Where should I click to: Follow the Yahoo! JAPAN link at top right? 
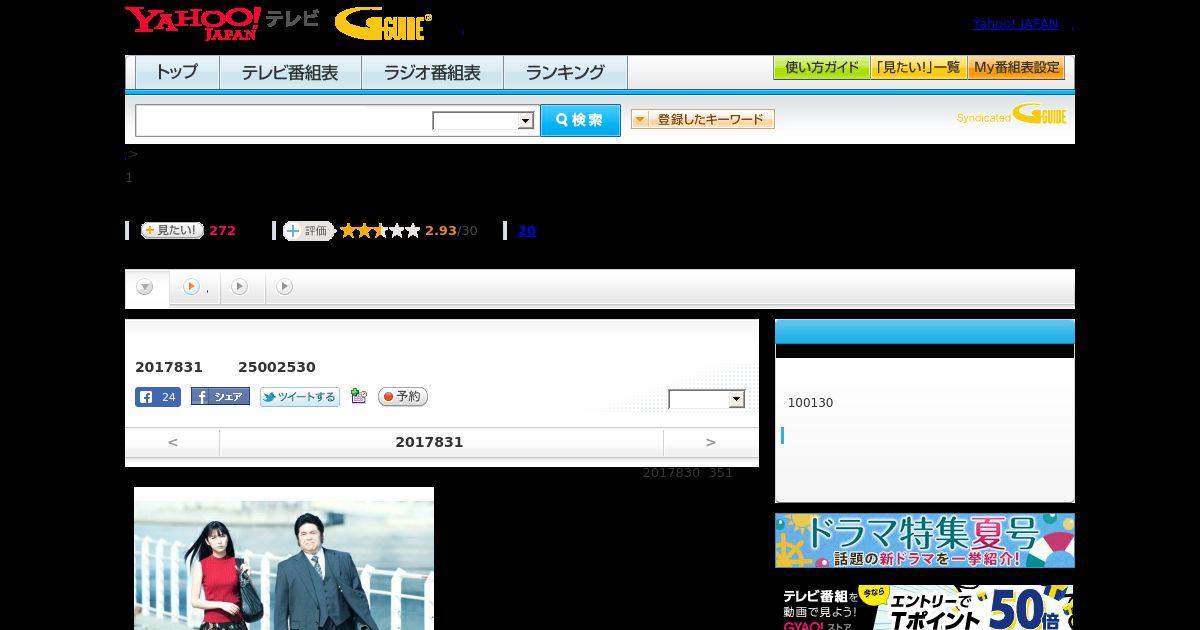pos(1015,24)
